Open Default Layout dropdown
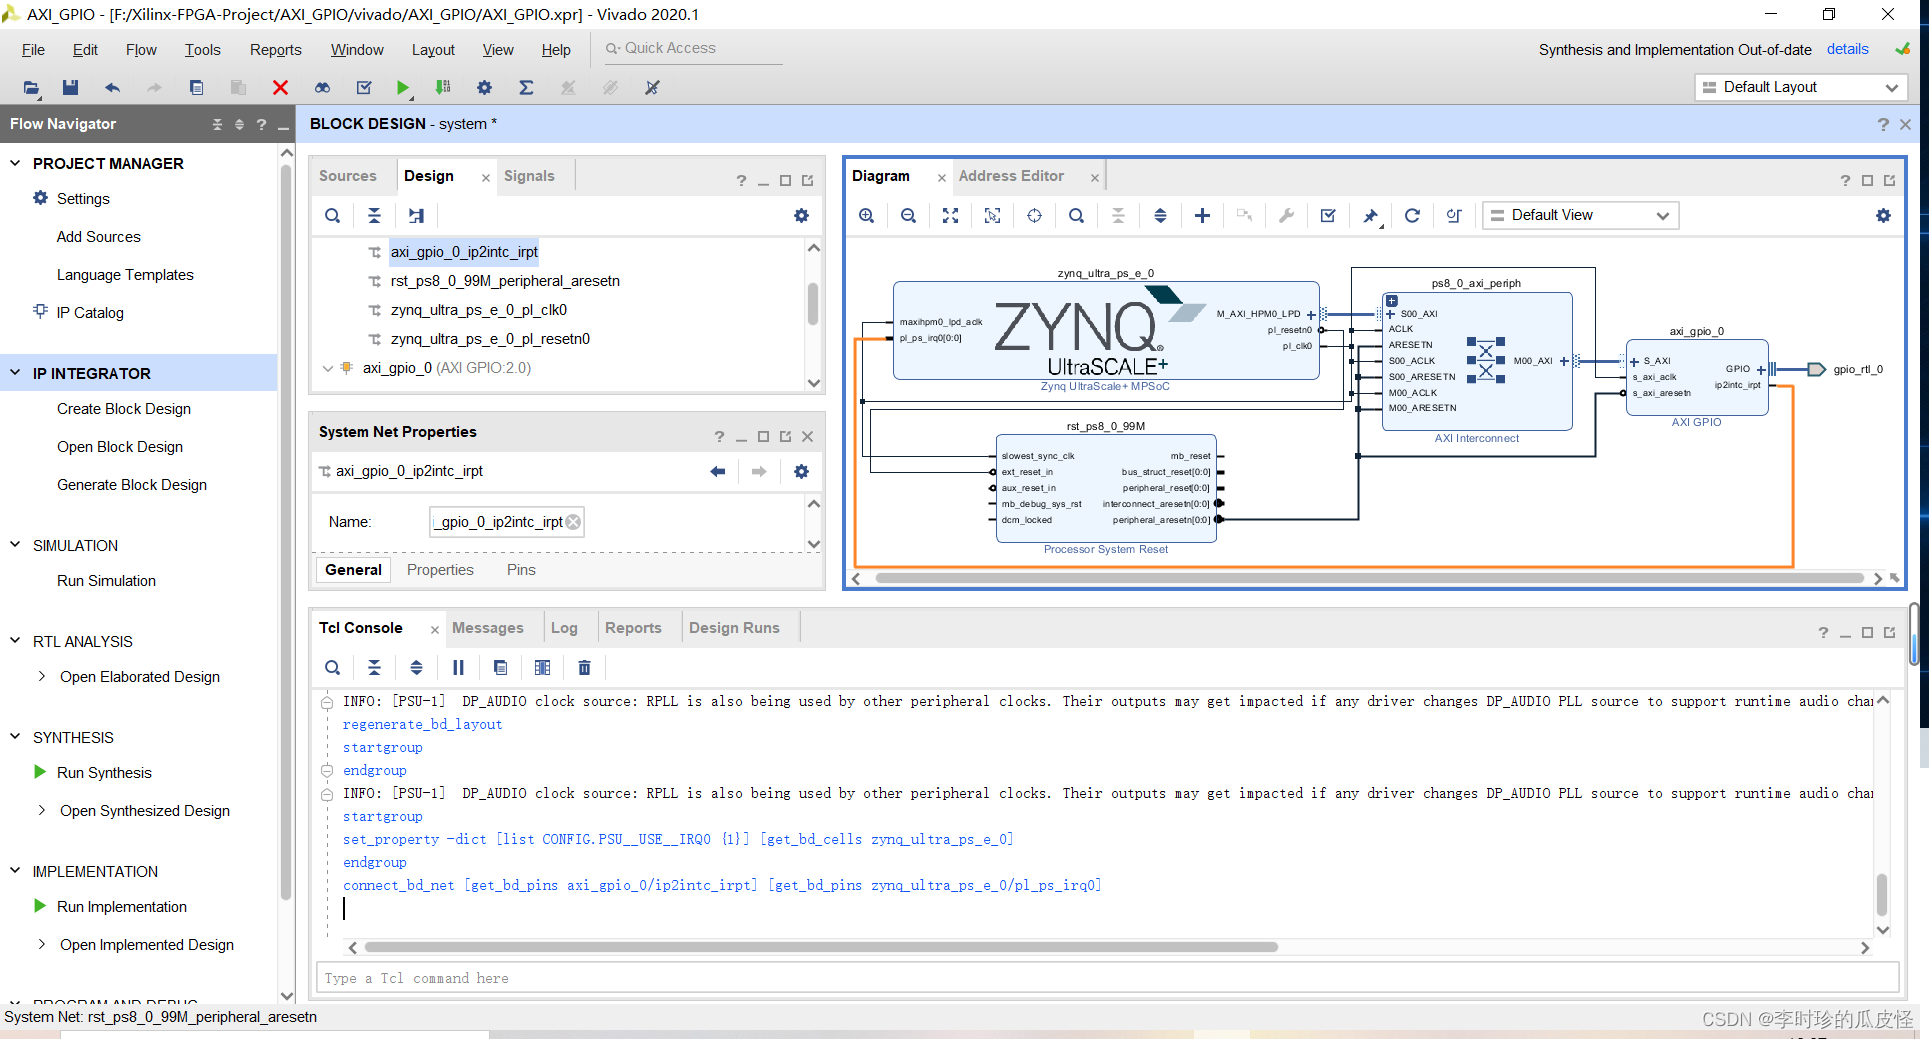 coord(1801,88)
